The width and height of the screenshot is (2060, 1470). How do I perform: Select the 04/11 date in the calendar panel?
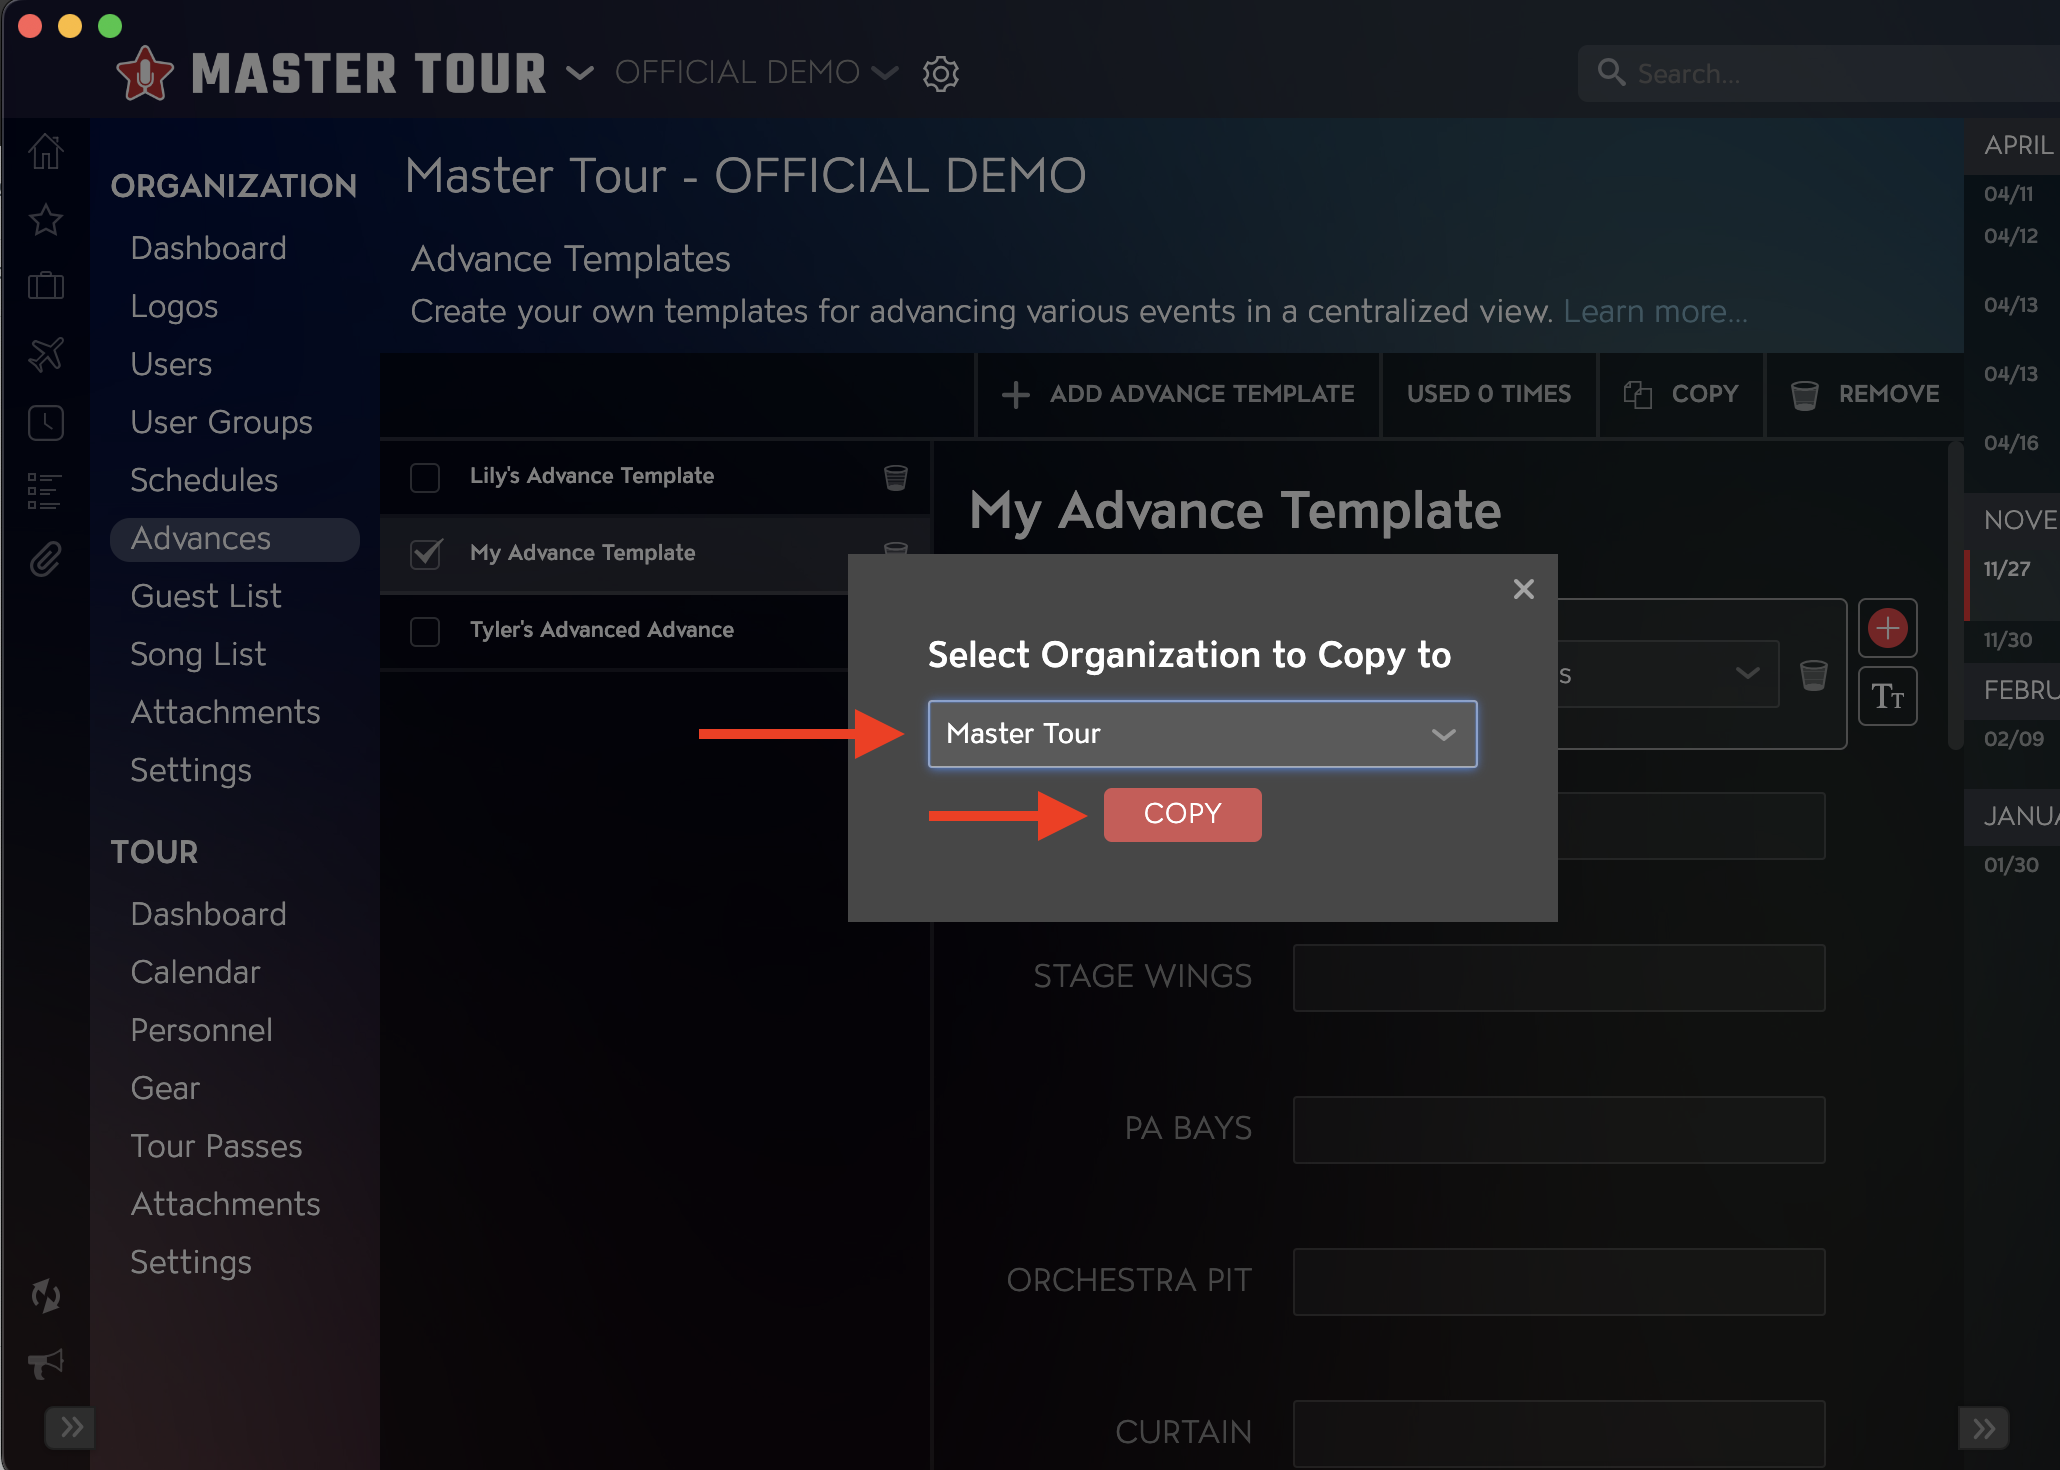point(2009,194)
